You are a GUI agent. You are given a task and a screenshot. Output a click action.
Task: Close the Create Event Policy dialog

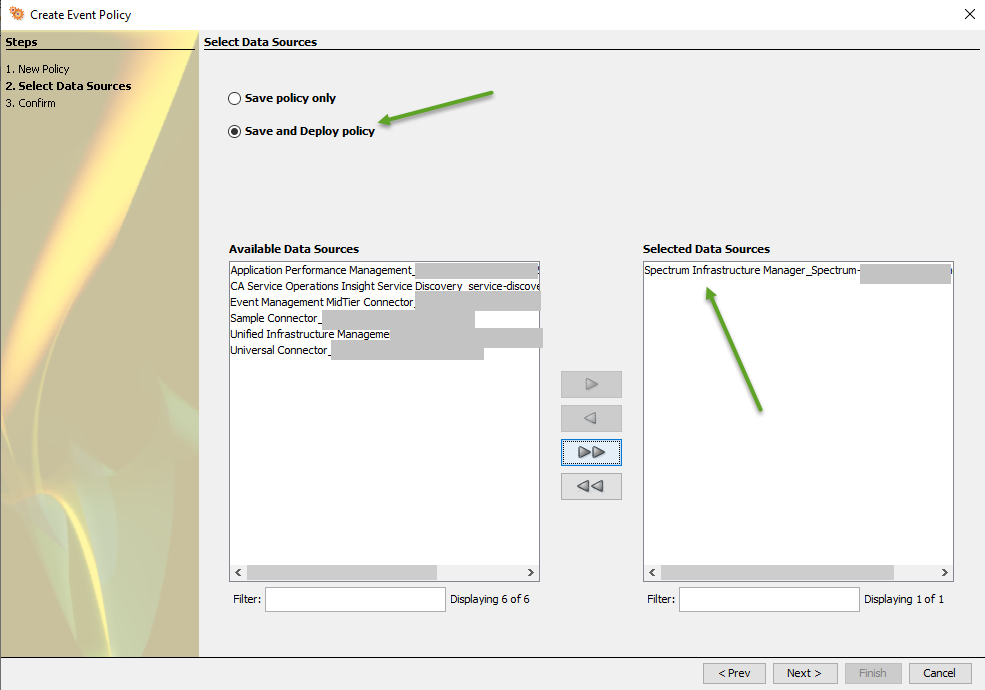click(x=969, y=14)
